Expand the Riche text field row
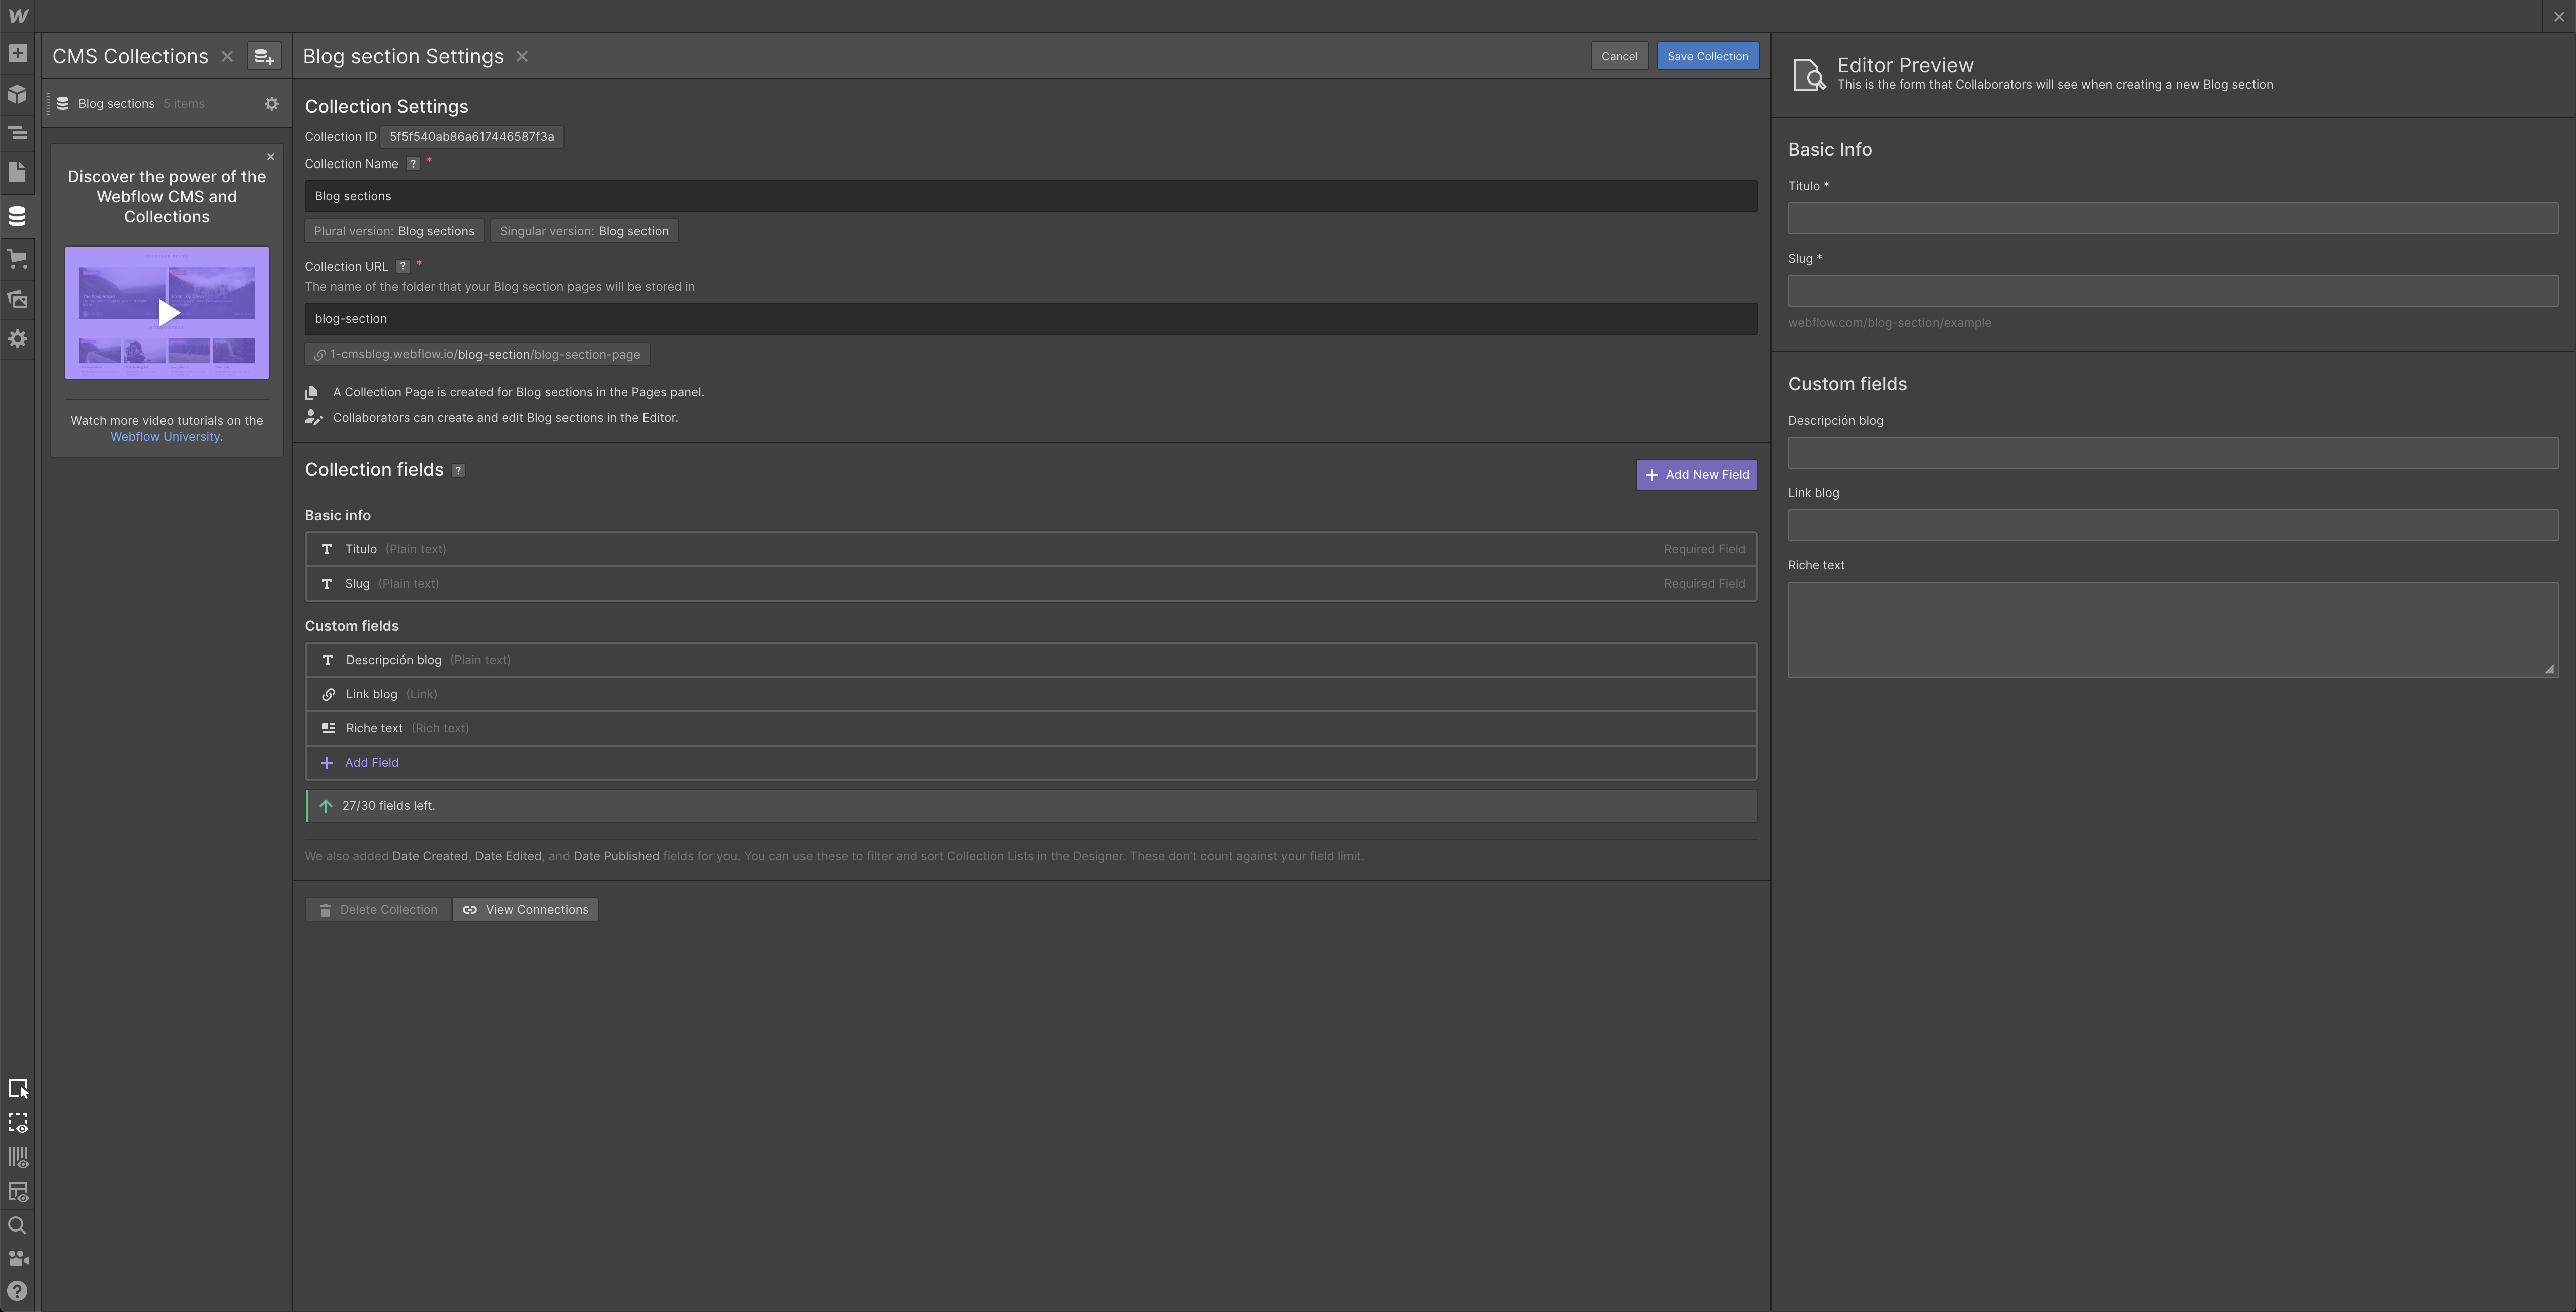The height and width of the screenshot is (1312, 2576). pyautogui.click(x=1031, y=728)
